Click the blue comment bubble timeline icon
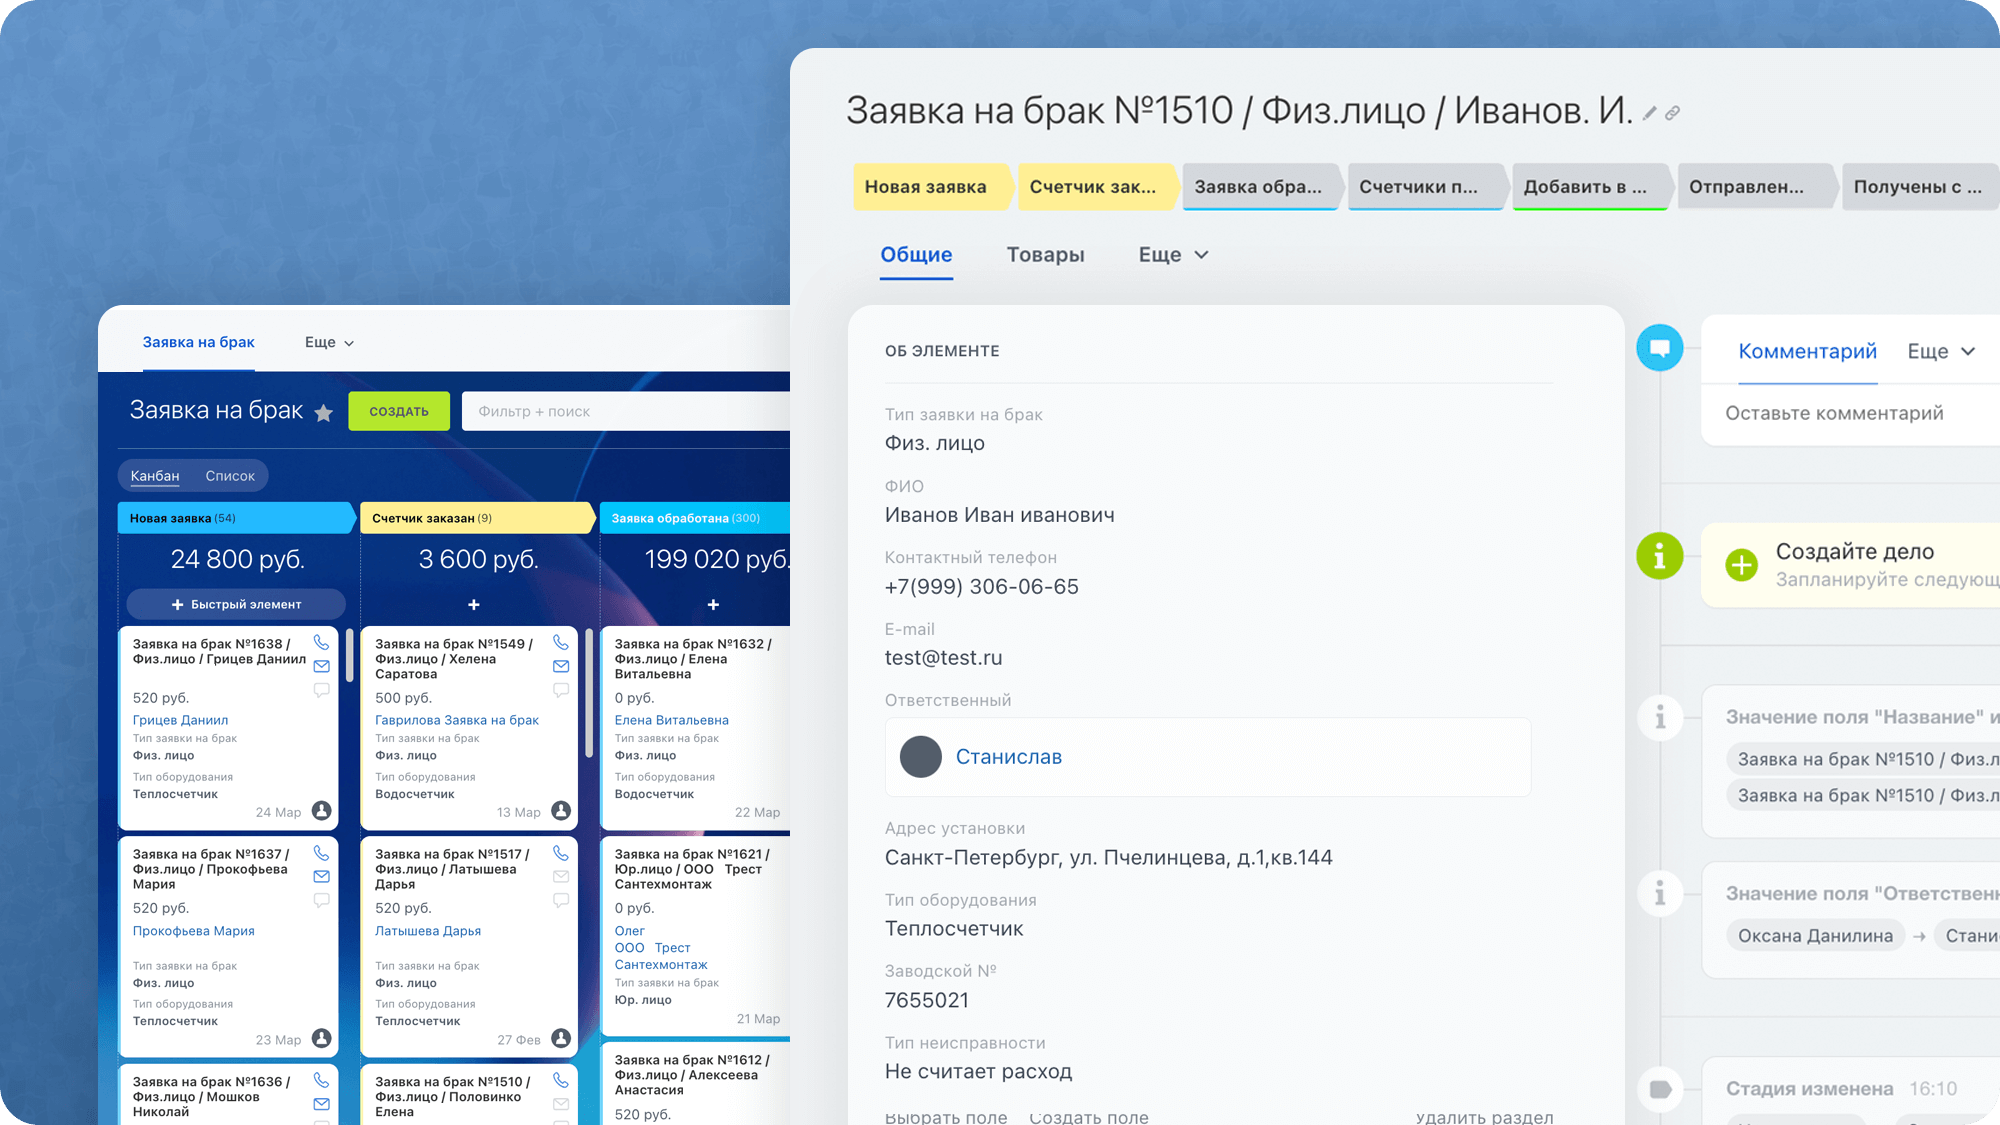2000x1125 pixels. coord(1659,348)
